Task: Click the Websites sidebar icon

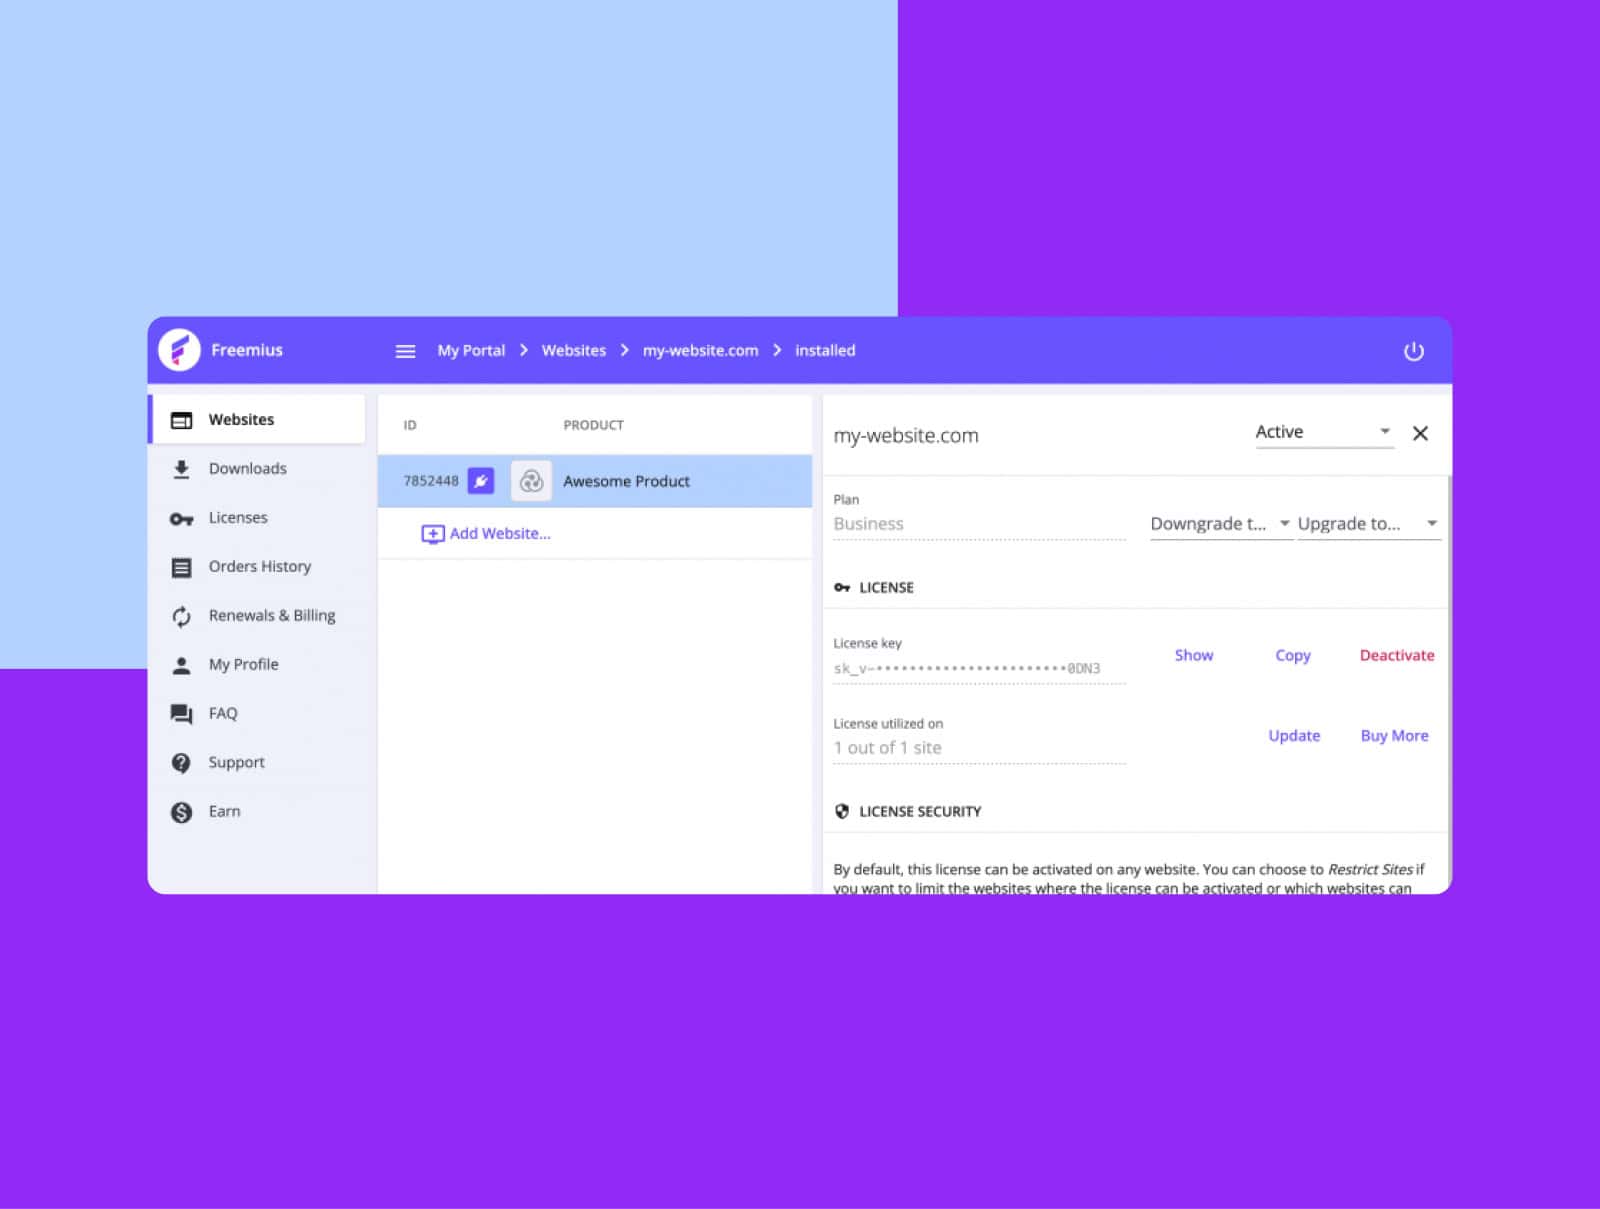Action: 181,420
